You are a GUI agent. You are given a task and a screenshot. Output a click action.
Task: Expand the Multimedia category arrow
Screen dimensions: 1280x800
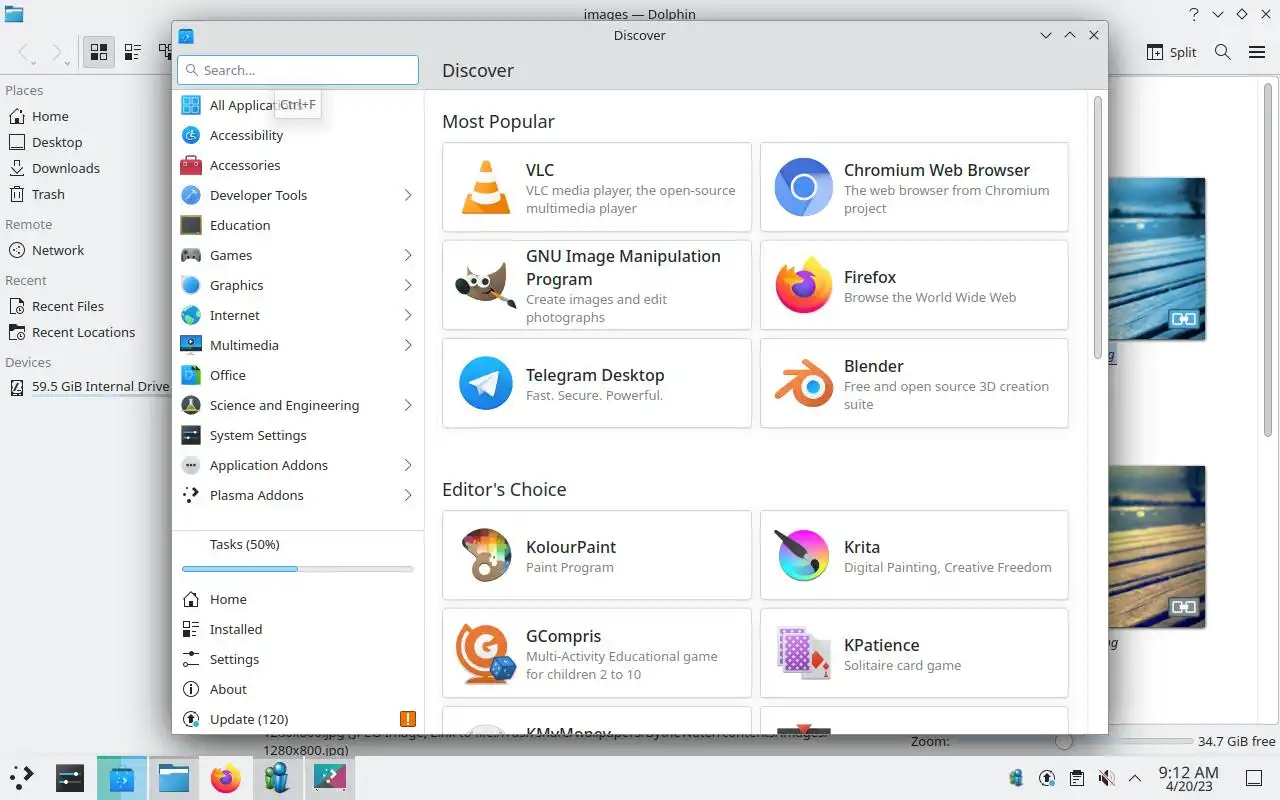click(408, 345)
